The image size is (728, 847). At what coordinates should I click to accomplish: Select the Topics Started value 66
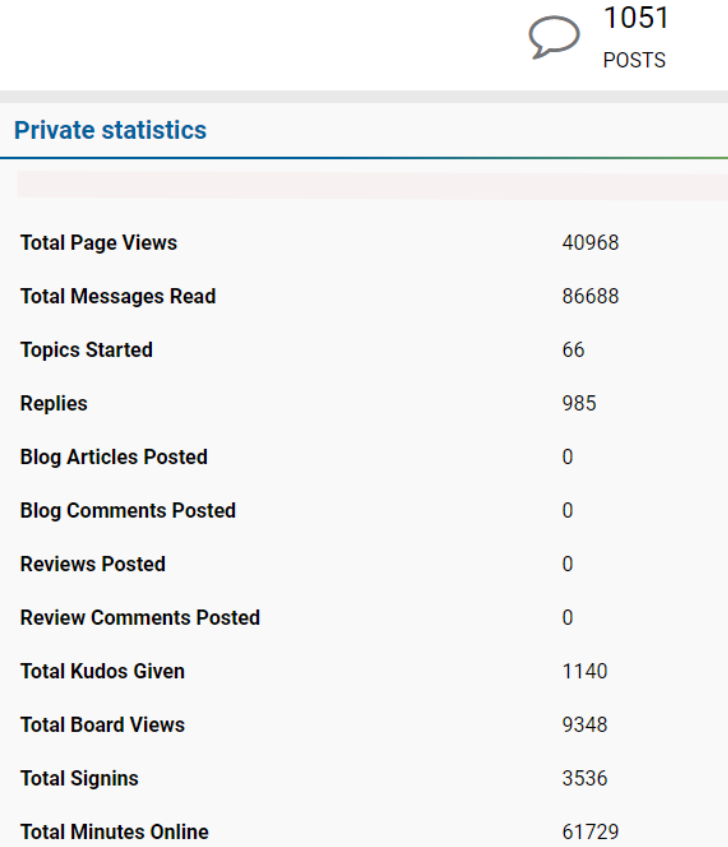(x=573, y=349)
